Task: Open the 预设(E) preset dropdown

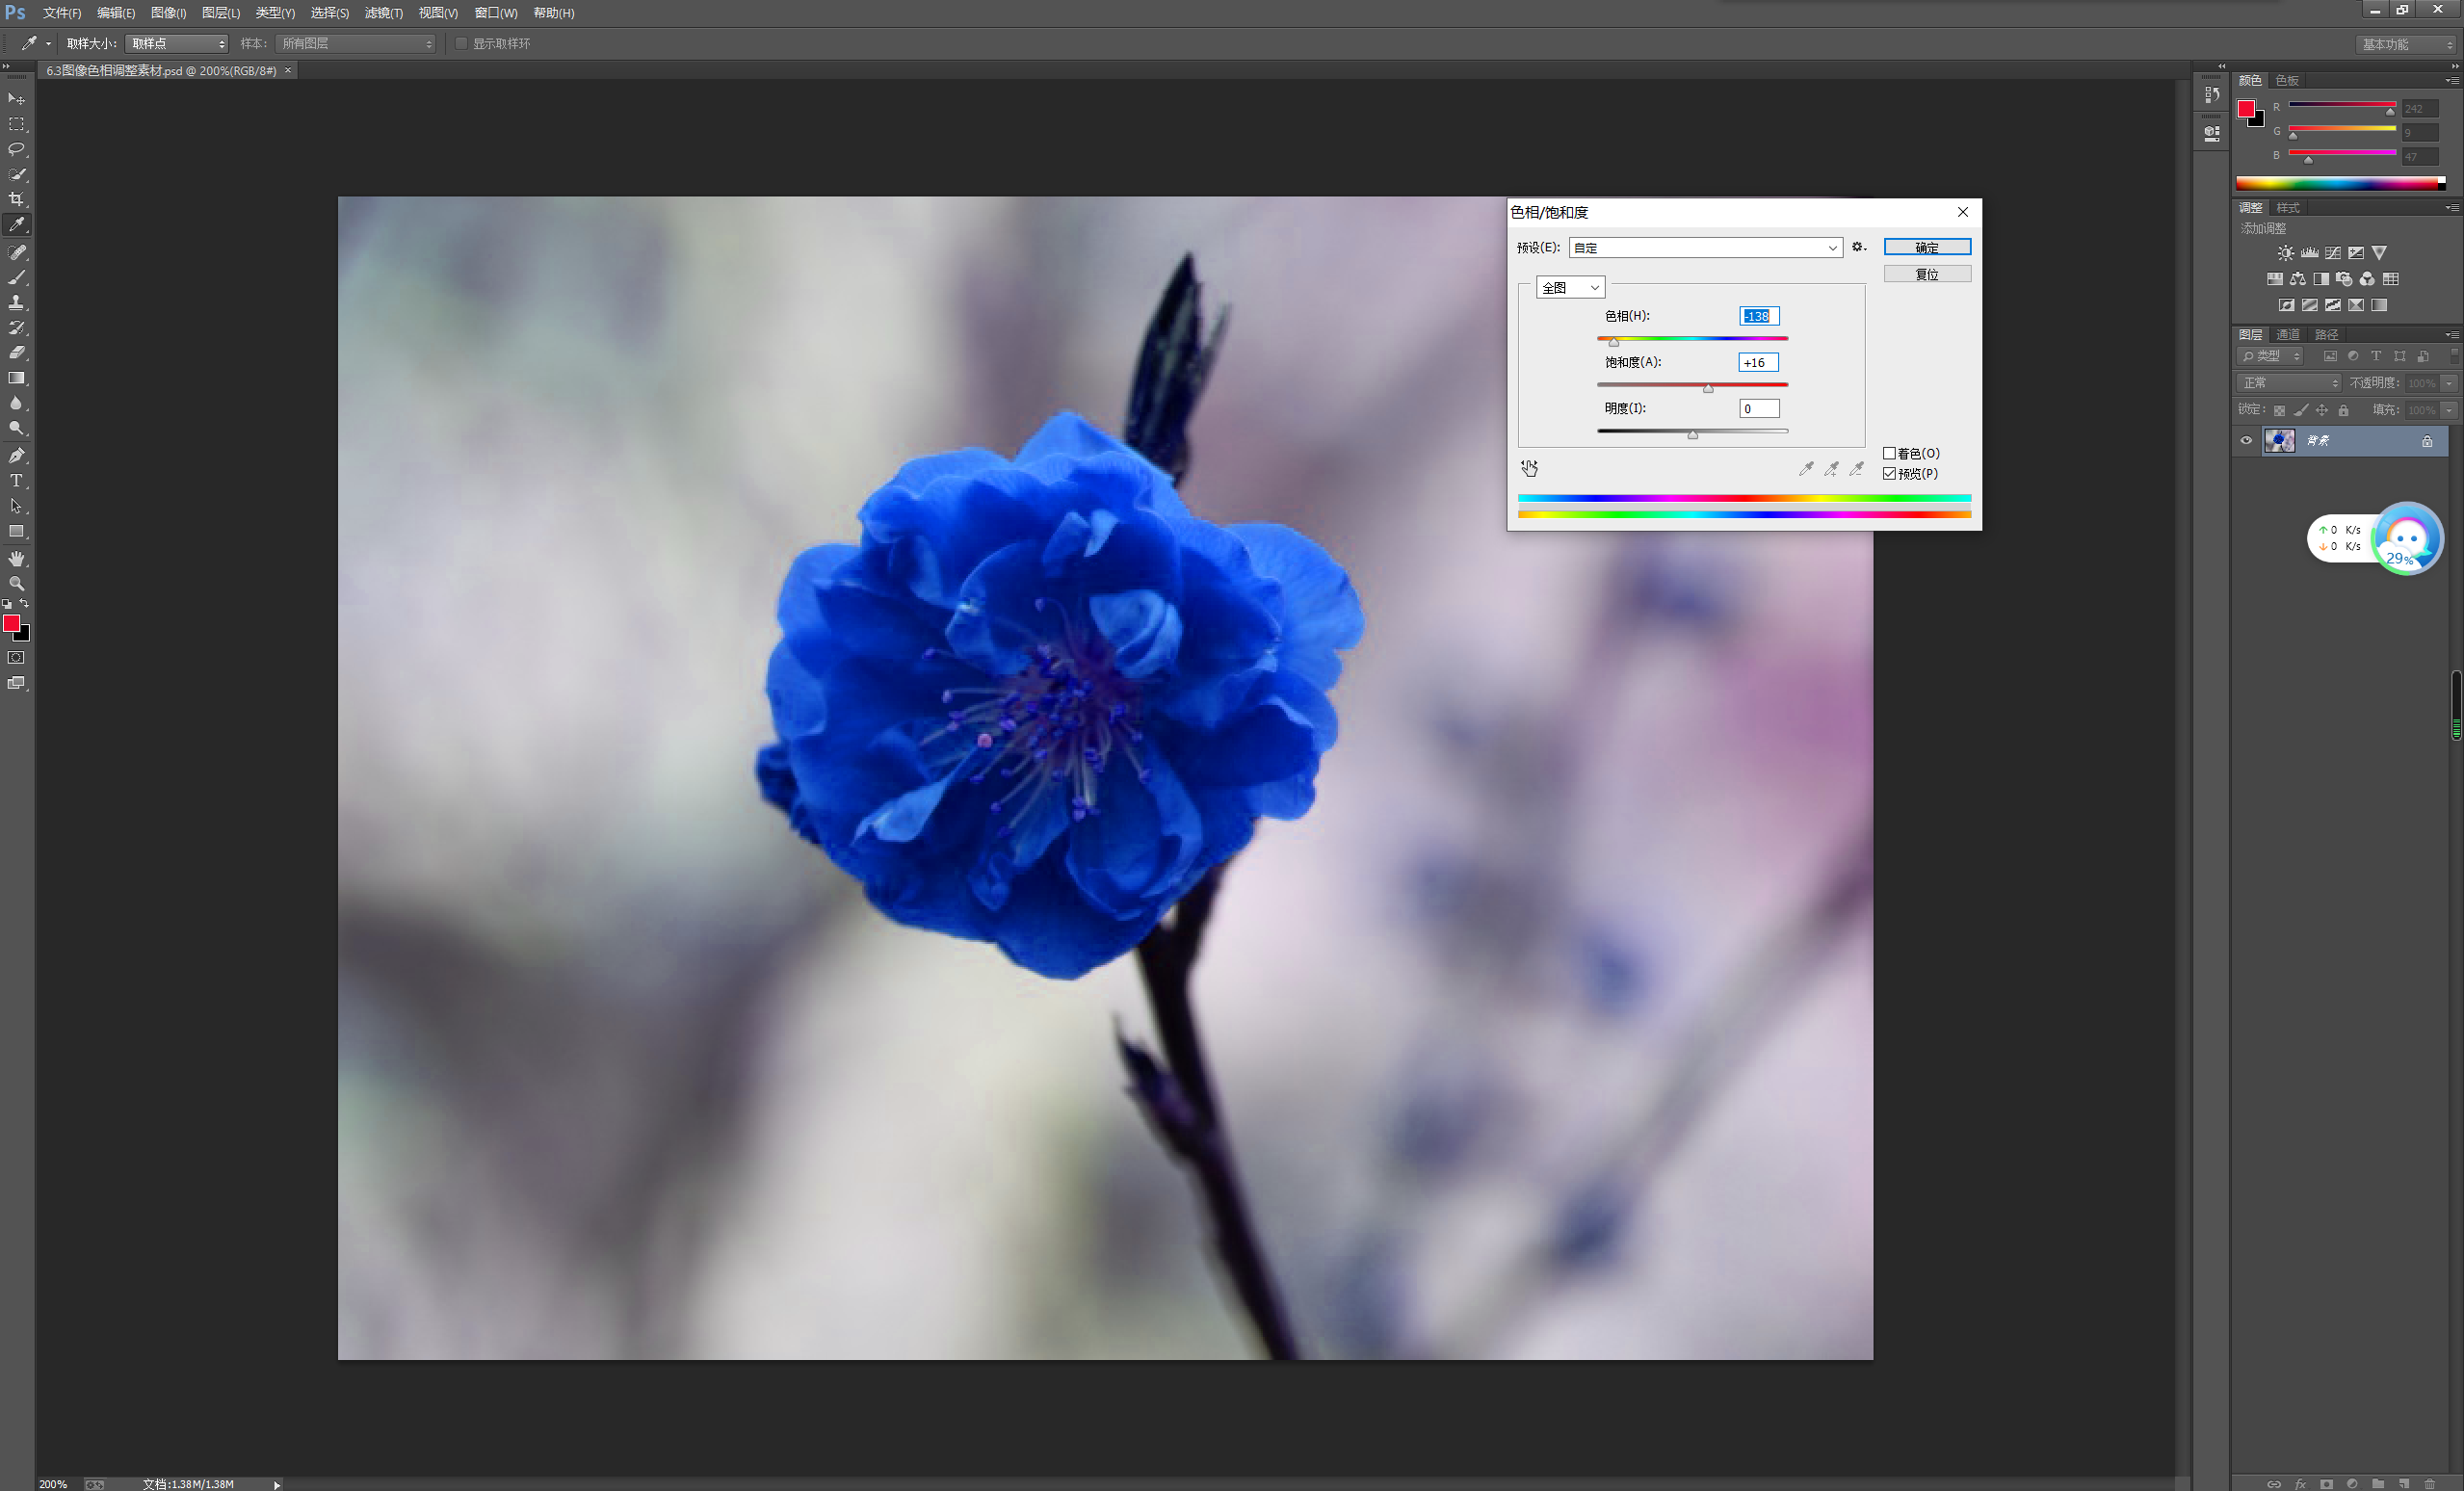Action: pyautogui.click(x=1705, y=247)
